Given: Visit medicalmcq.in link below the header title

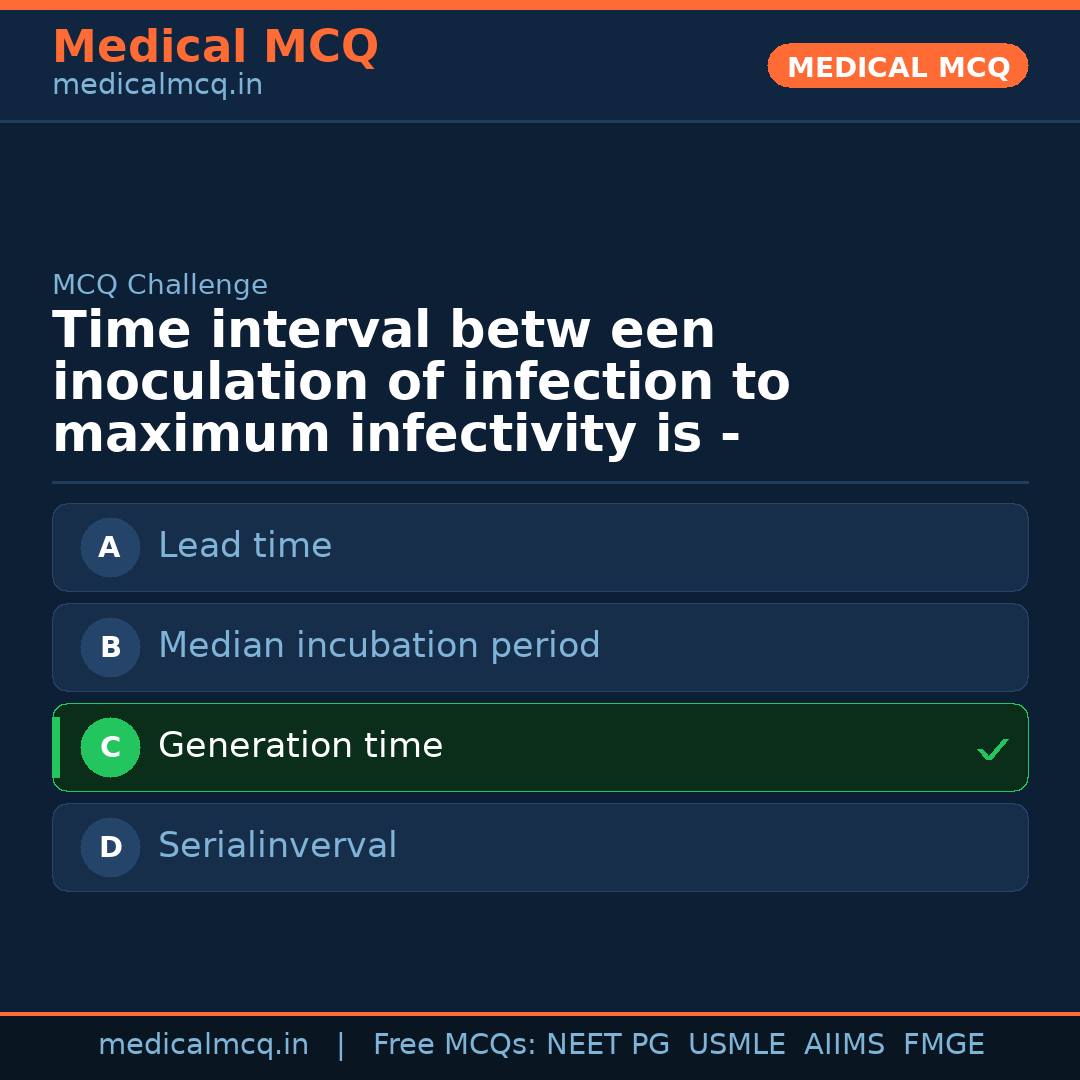Looking at the screenshot, I should coord(157,86).
